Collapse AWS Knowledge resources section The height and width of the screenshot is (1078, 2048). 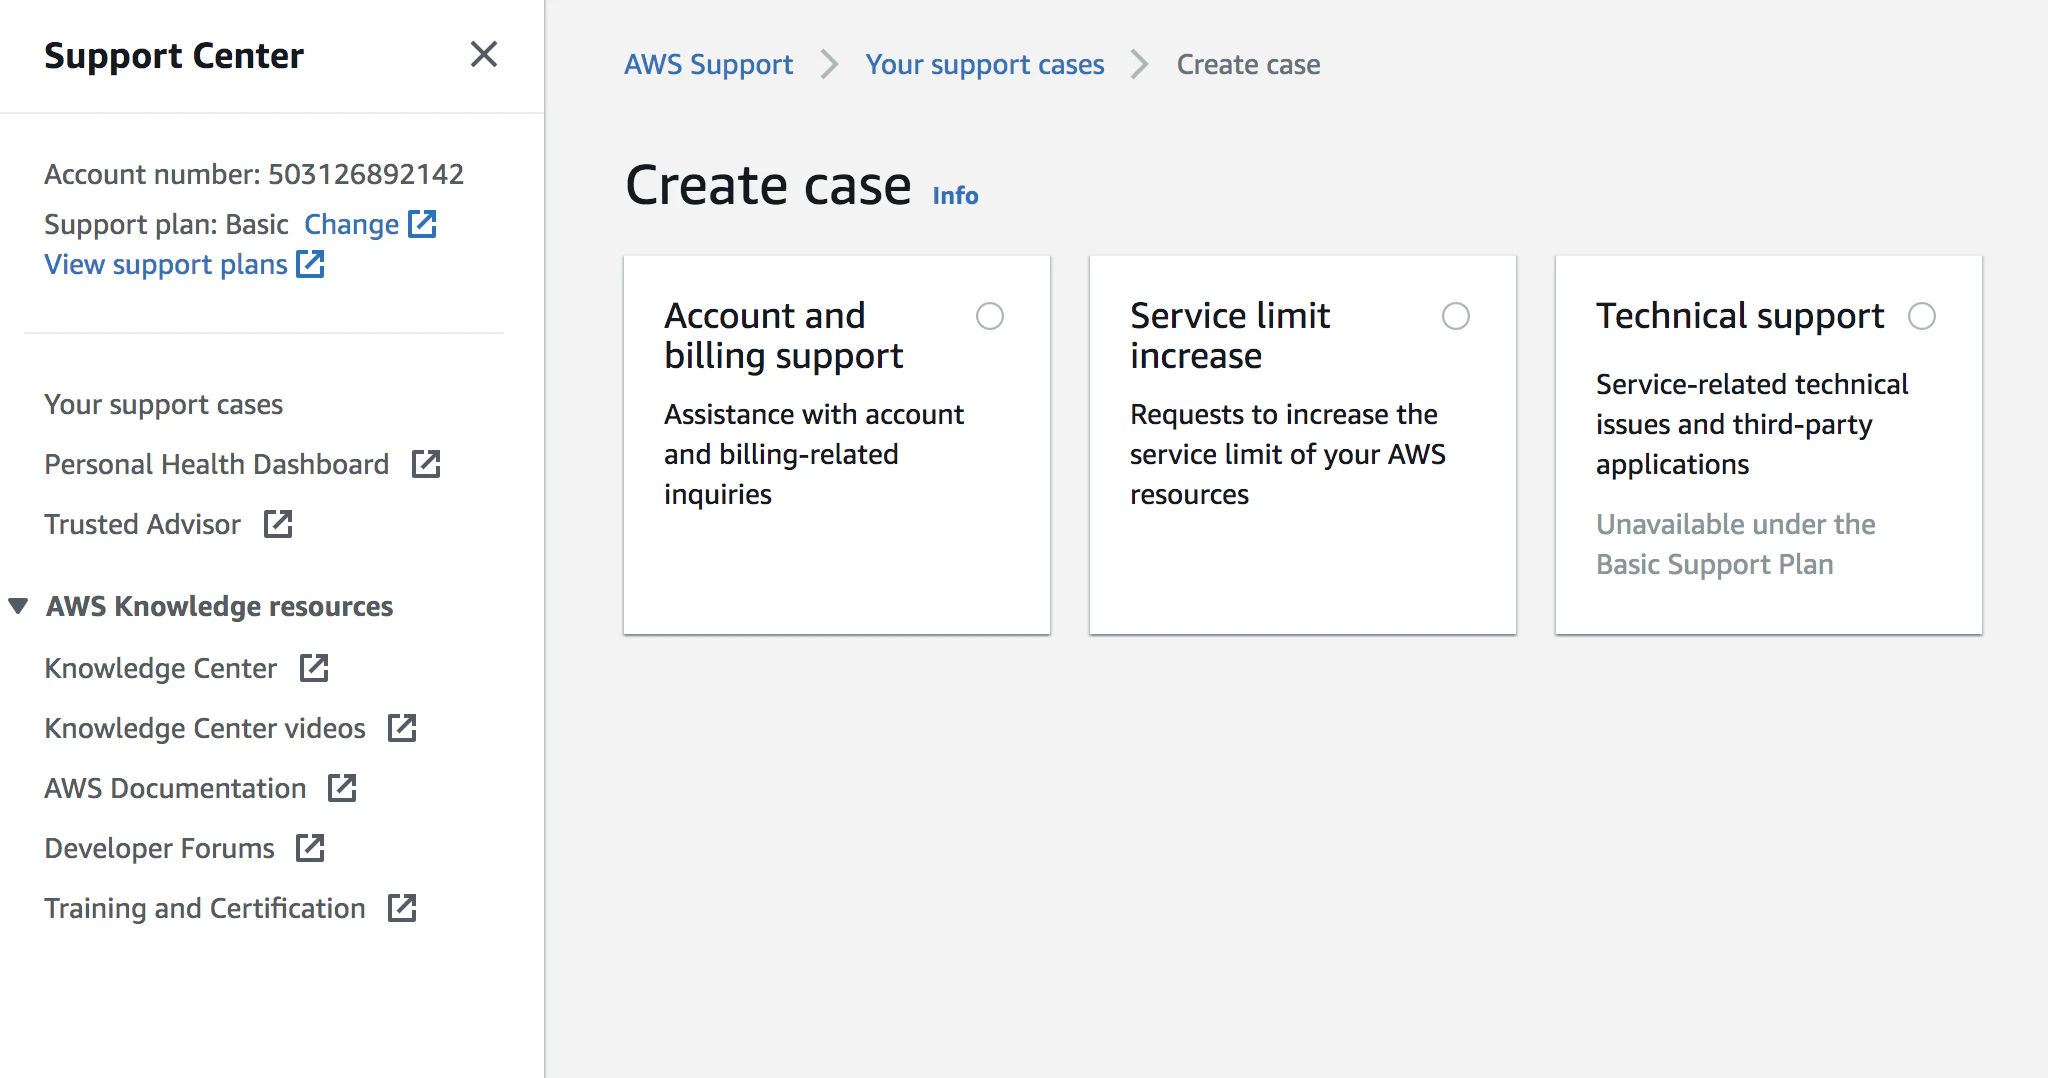click(x=18, y=606)
